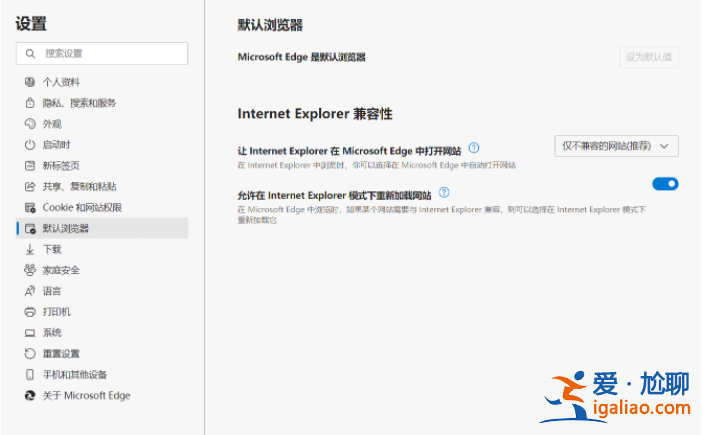Open the 仅不兼容的网站(推荐) dropdown
Viewport: 703px width, 435px height.
(616, 146)
